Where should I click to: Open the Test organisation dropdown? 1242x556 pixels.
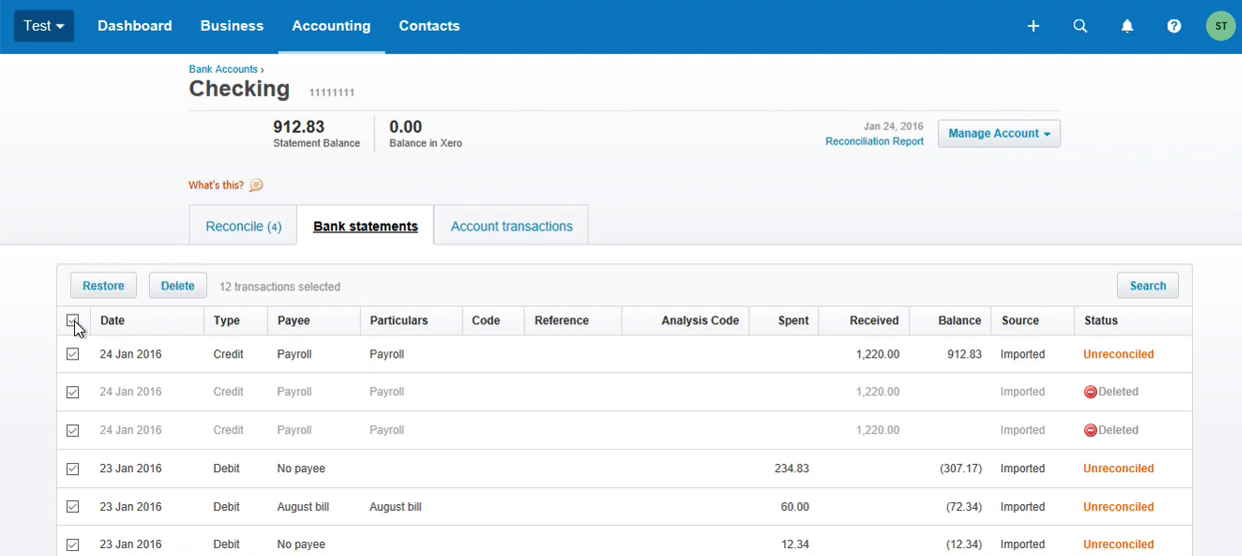(44, 26)
